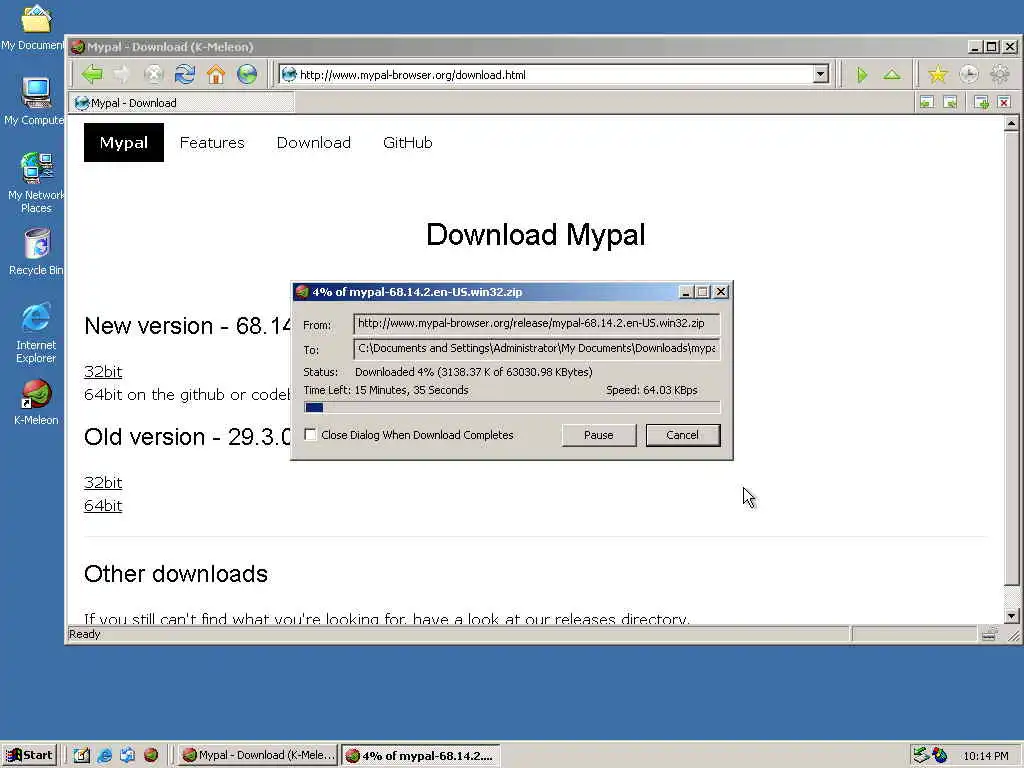Viewport: 1024px width, 768px height.
Task: Go back with the green arrow
Action: pos(92,74)
